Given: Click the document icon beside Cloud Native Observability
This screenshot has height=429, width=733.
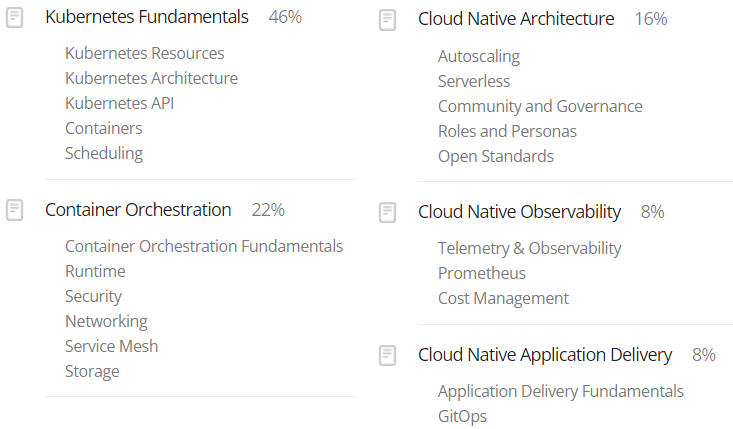Looking at the screenshot, I should coord(388,213).
